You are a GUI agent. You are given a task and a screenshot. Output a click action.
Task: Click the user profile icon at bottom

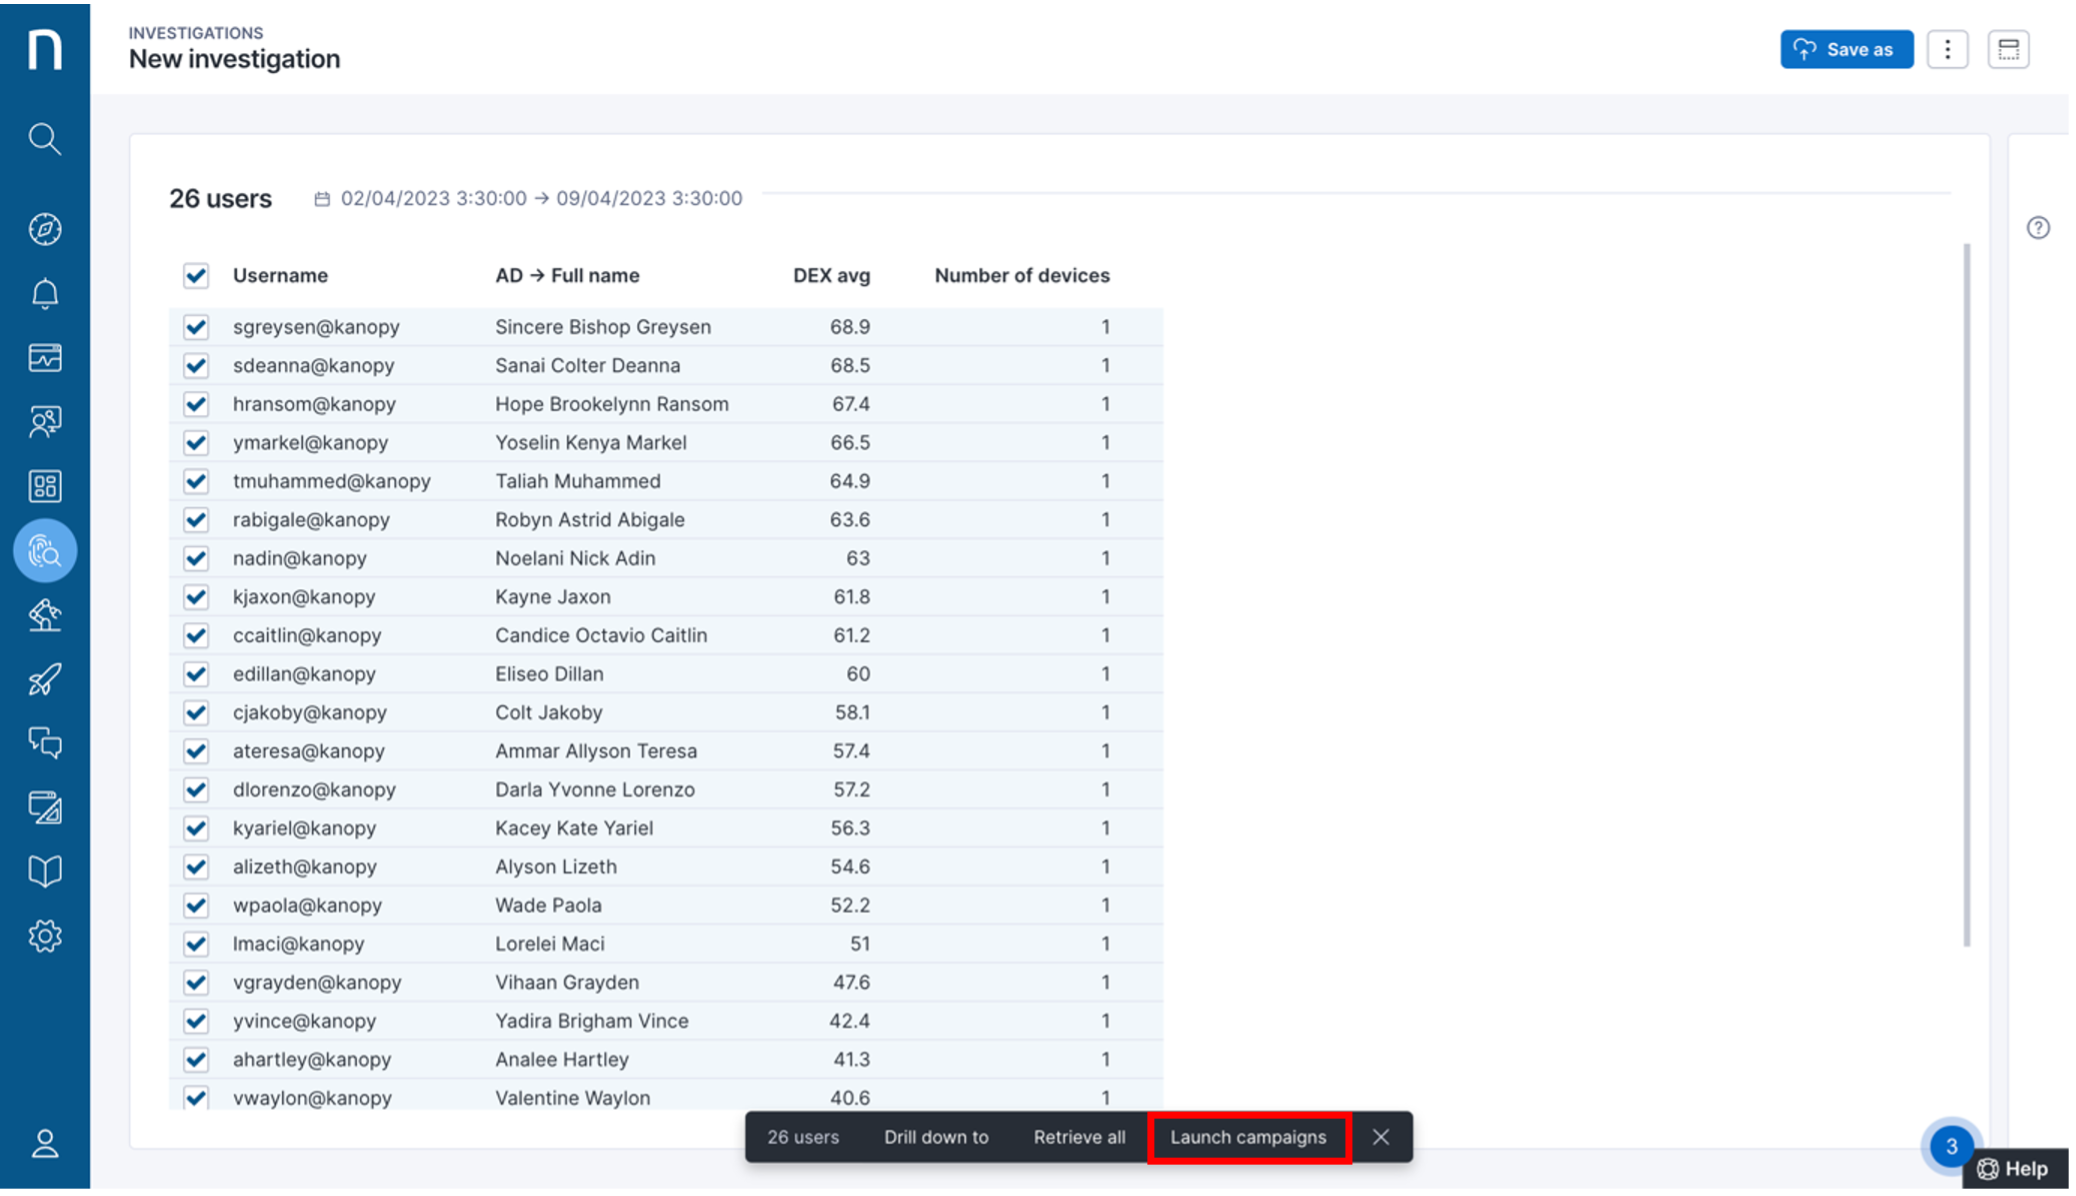coord(44,1143)
